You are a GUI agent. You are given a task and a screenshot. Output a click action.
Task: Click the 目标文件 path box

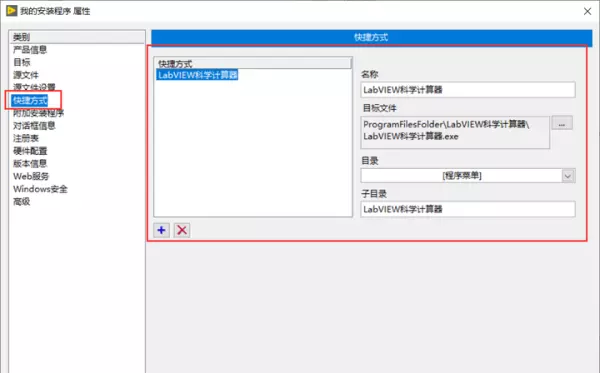tap(455, 132)
